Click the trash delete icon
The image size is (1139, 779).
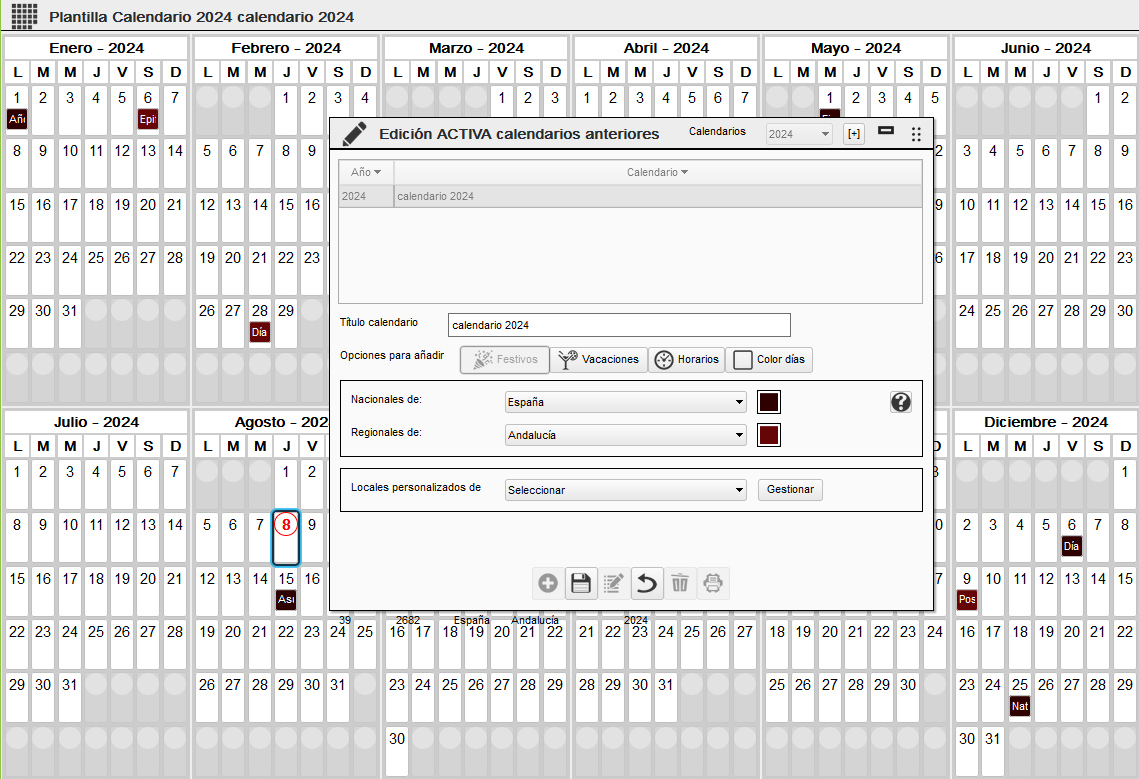tap(680, 583)
